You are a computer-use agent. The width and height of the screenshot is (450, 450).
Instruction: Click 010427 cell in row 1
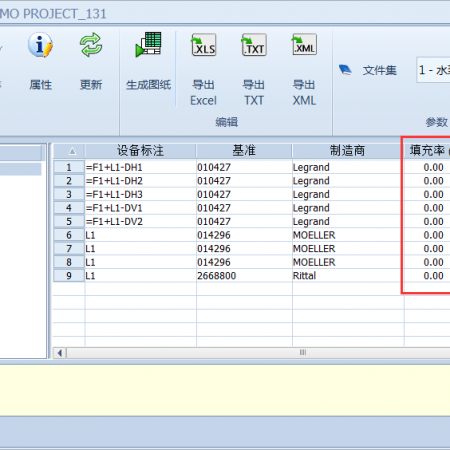(x=244, y=167)
